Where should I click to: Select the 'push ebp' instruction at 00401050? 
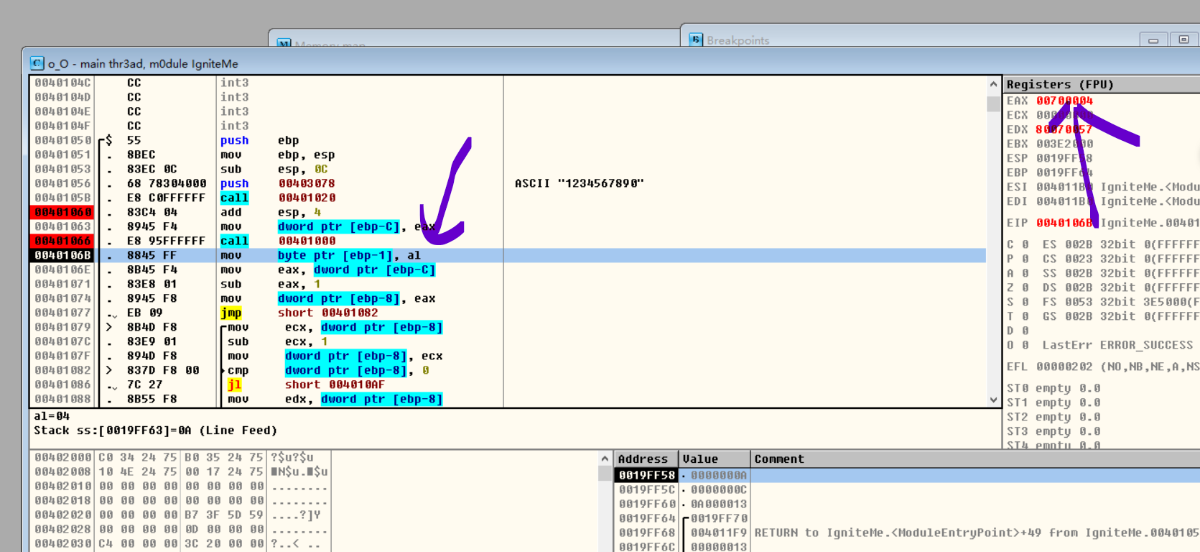click(260, 141)
